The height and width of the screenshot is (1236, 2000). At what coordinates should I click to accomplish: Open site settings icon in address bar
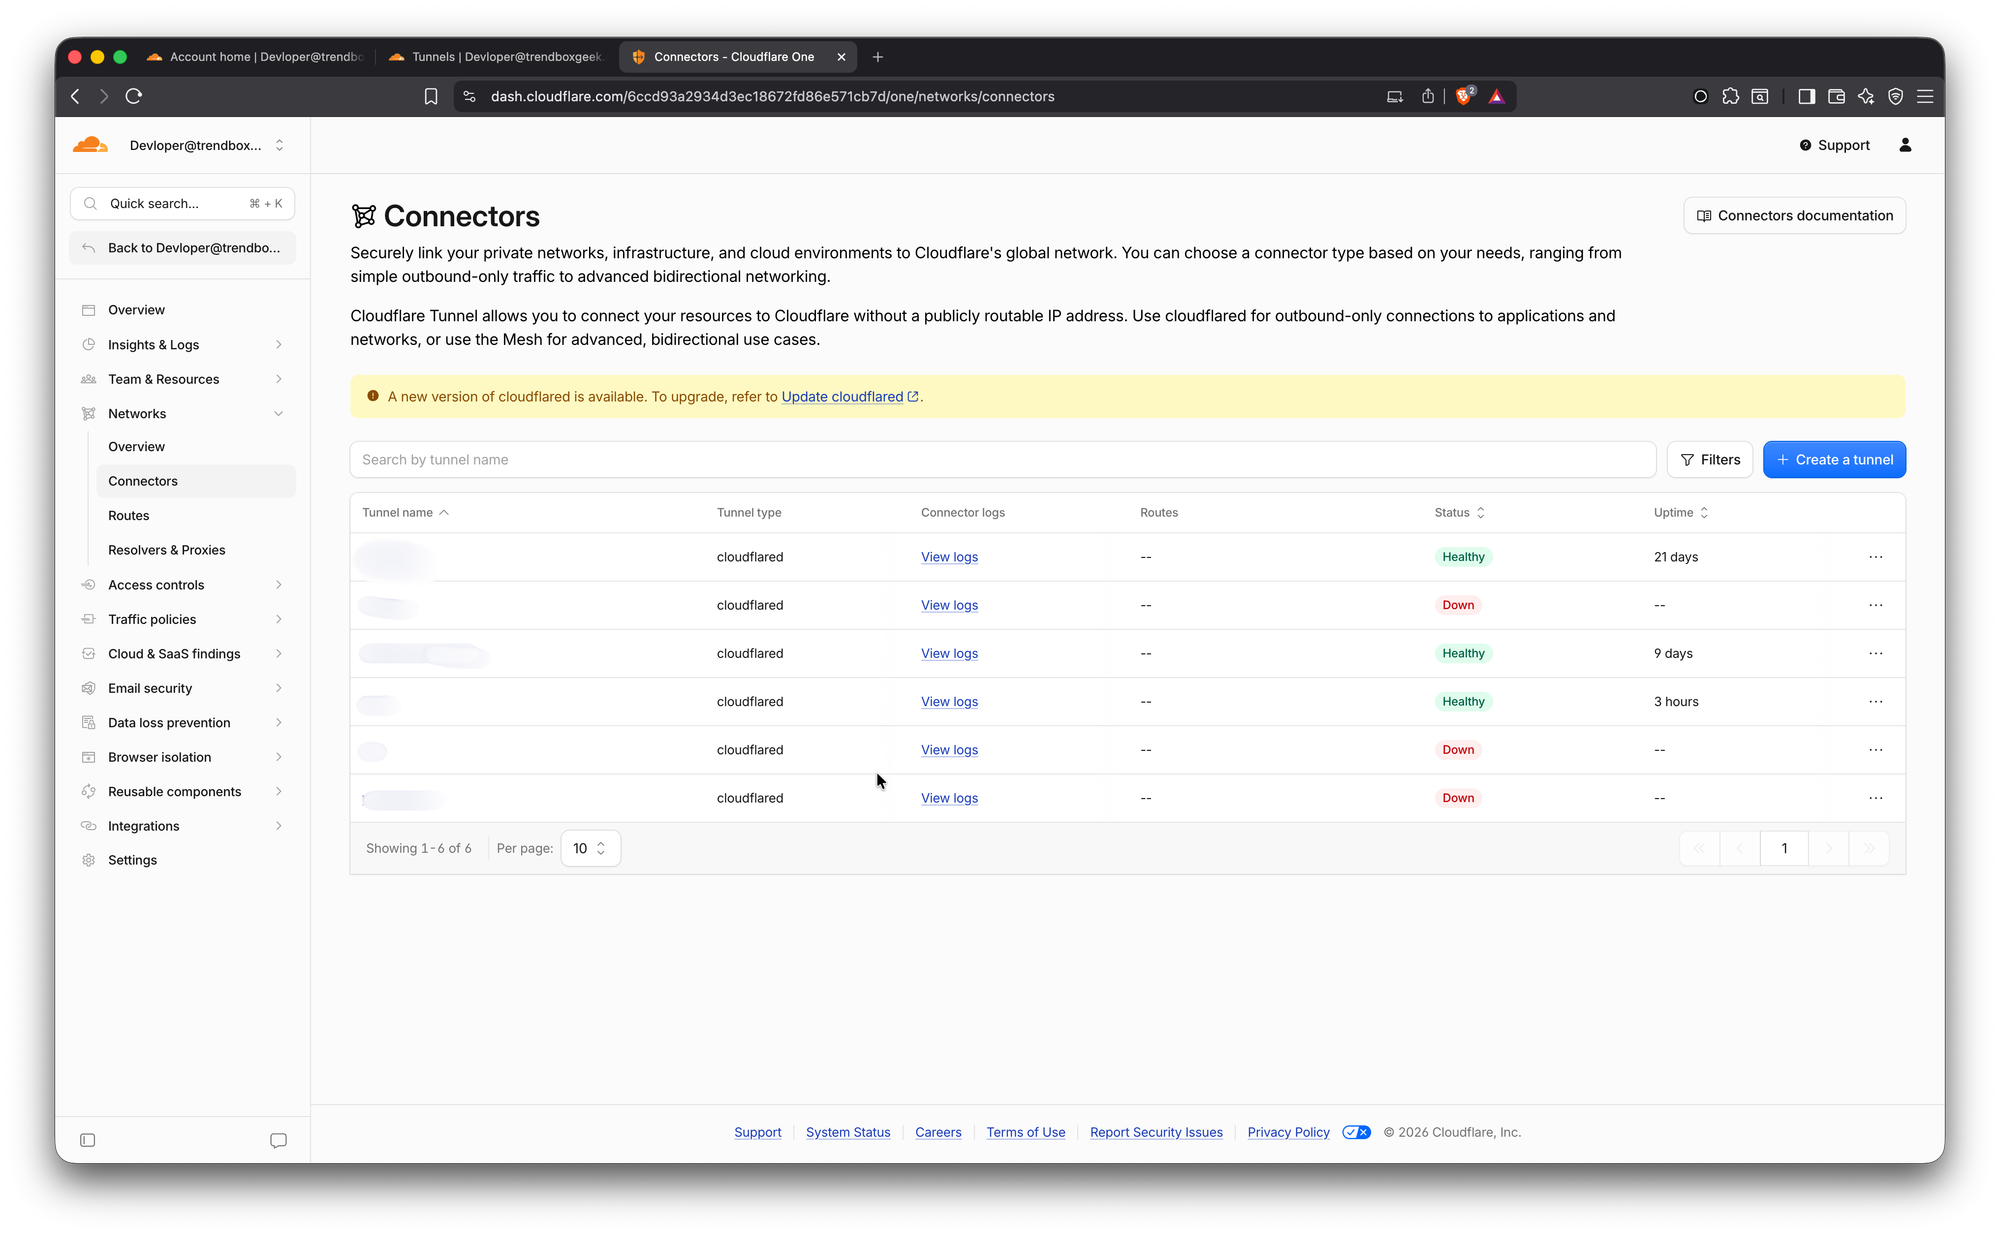pyautogui.click(x=470, y=96)
